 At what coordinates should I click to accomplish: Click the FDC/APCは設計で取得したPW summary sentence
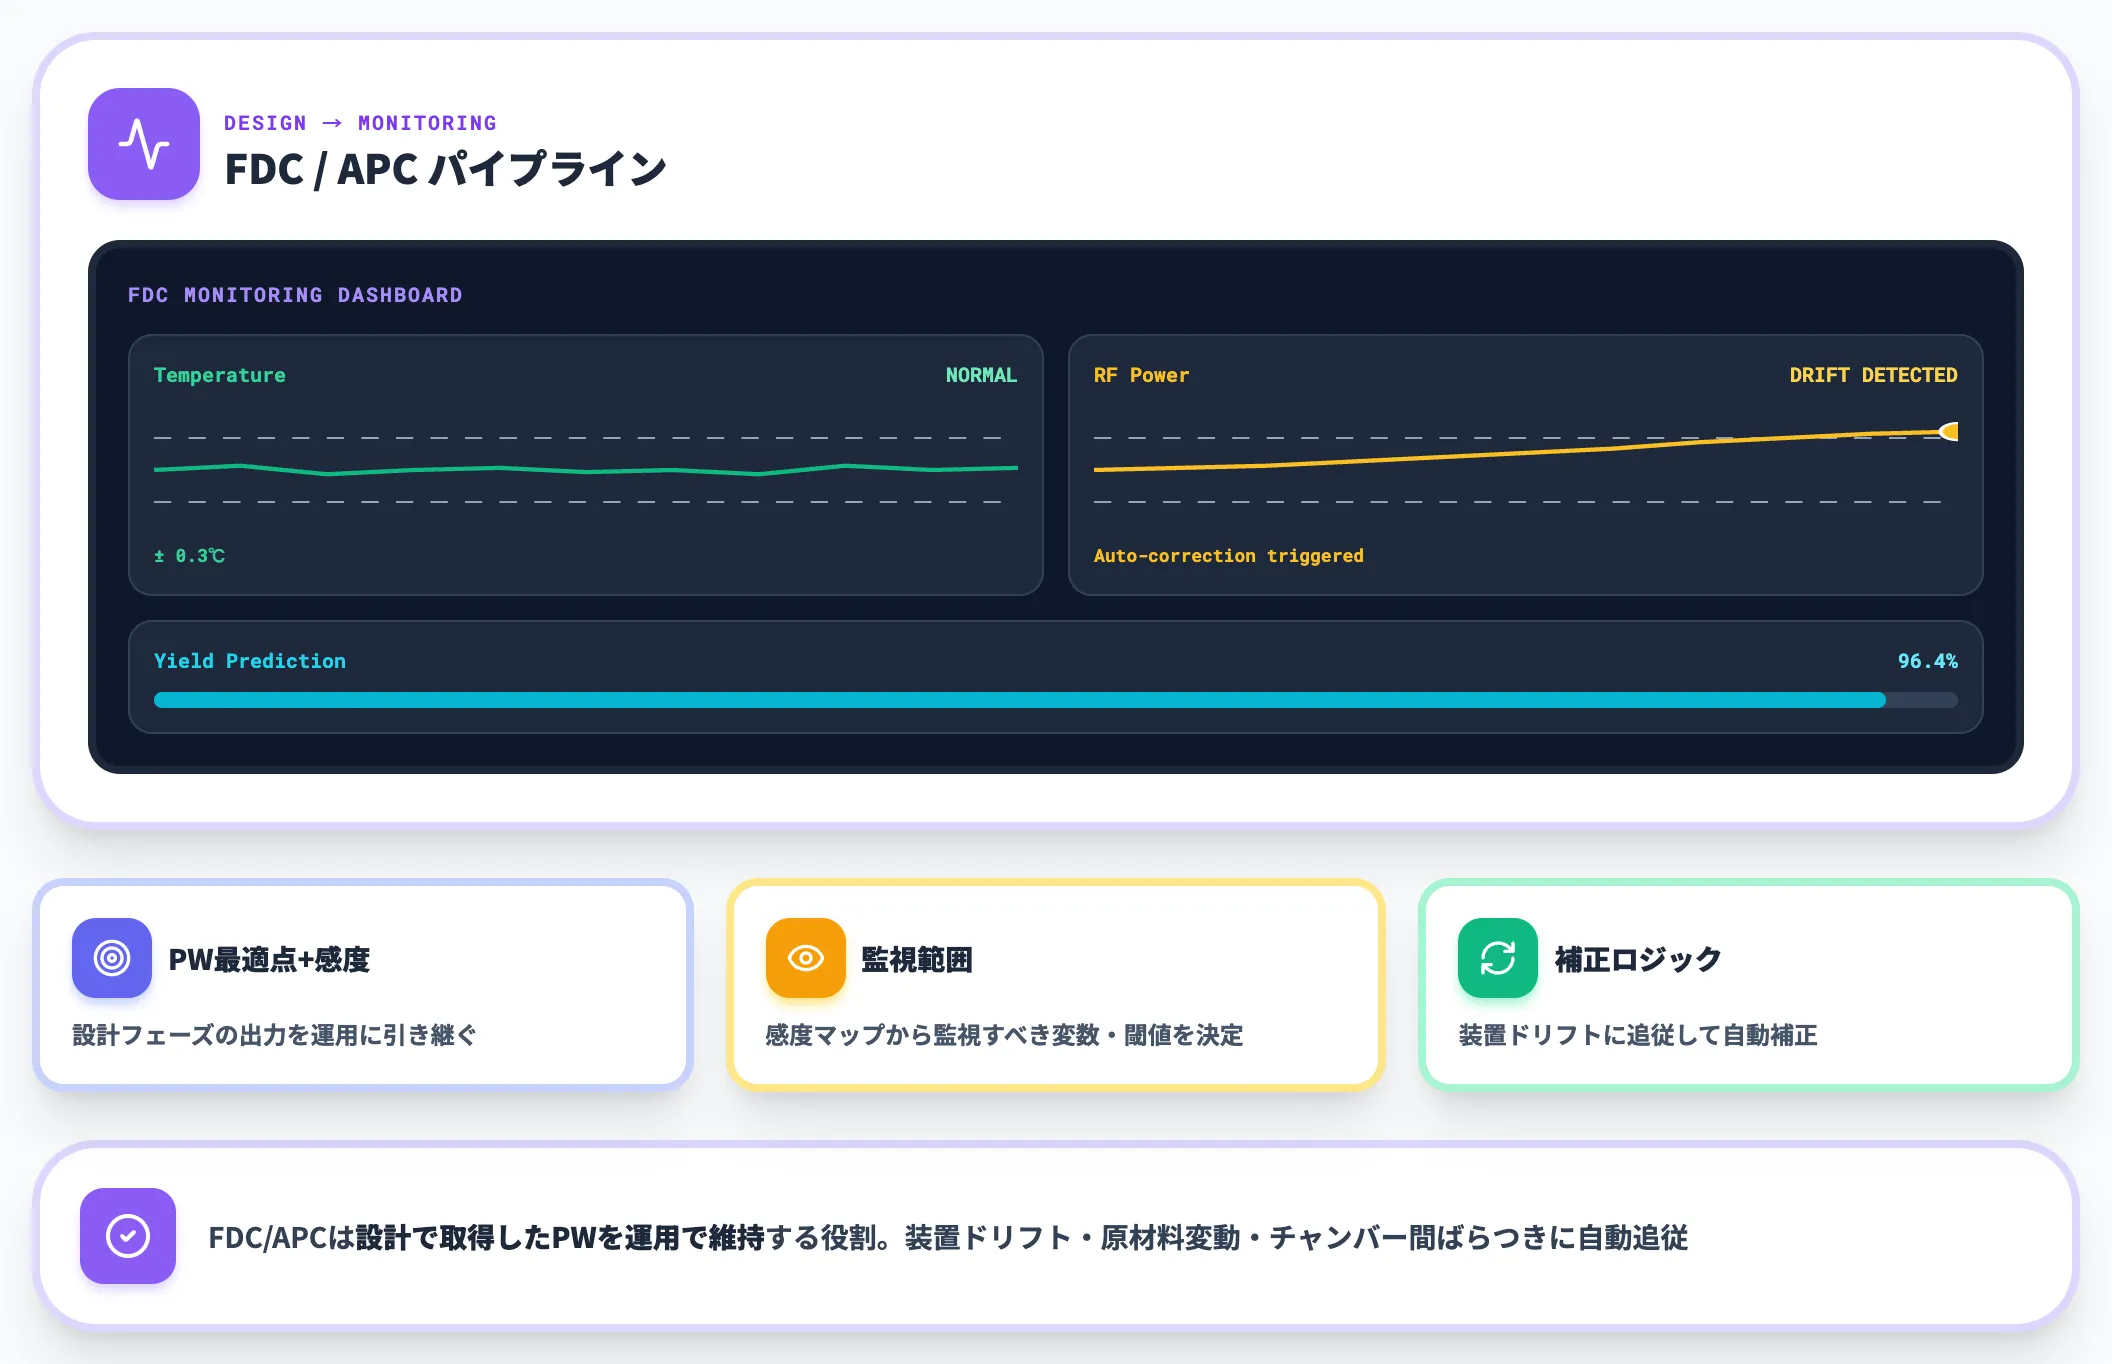click(948, 1238)
